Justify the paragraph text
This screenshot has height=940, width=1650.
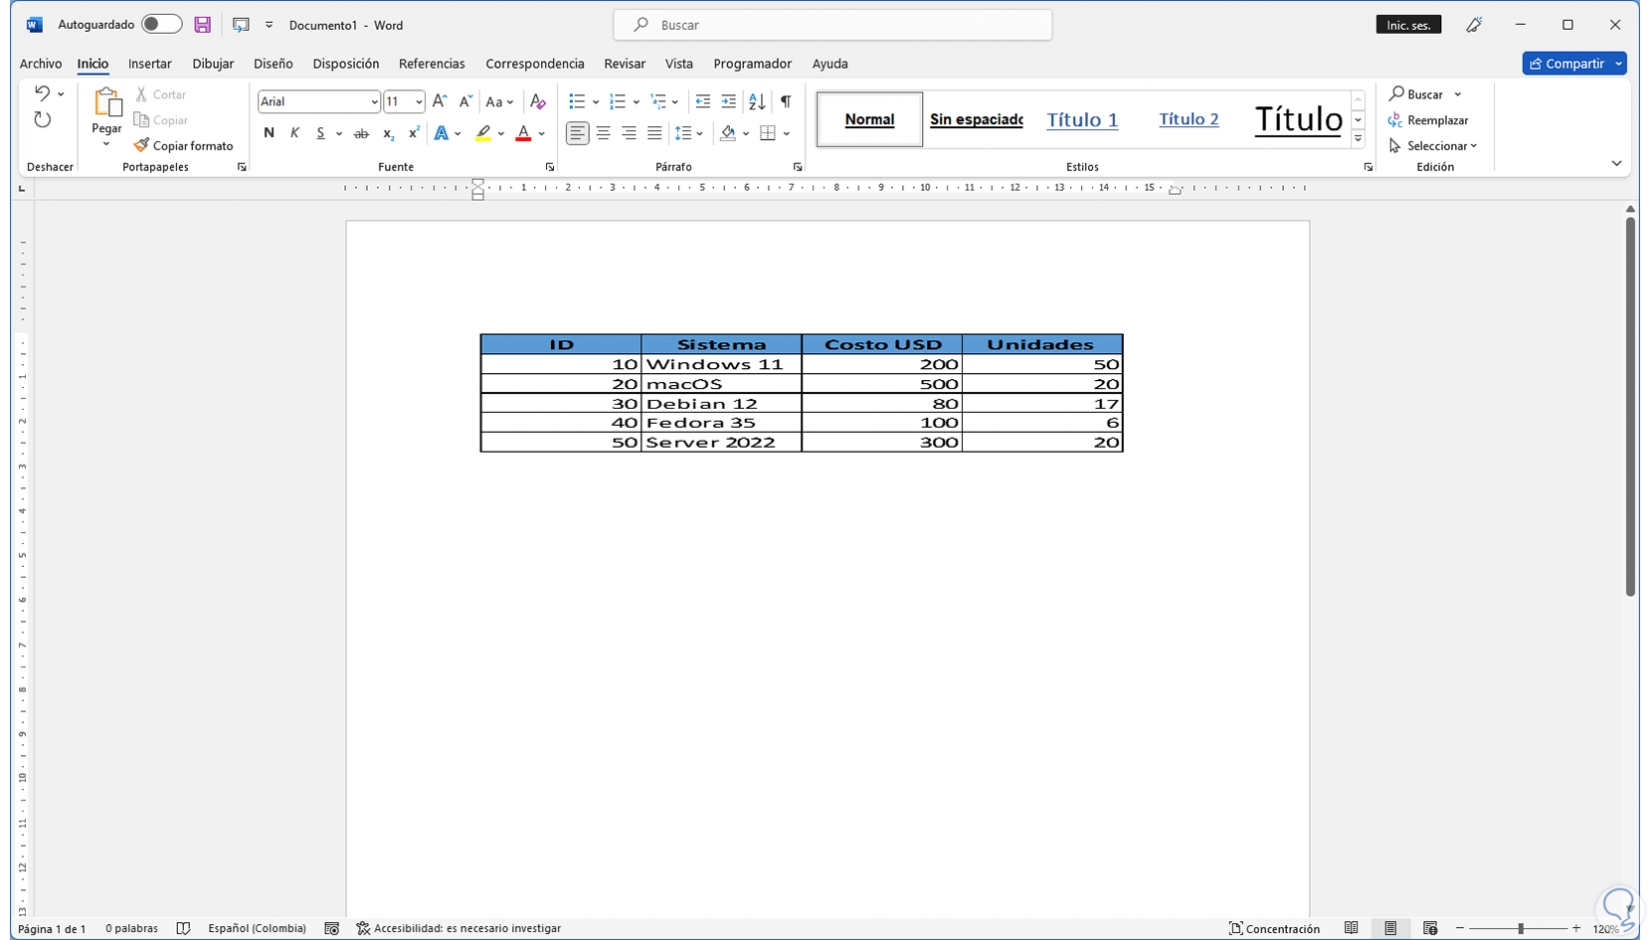(654, 133)
